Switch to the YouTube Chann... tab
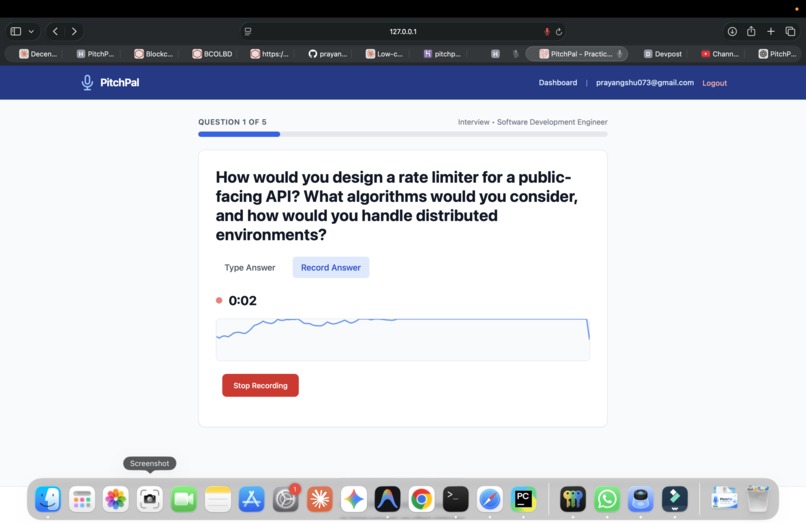 point(720,53)
